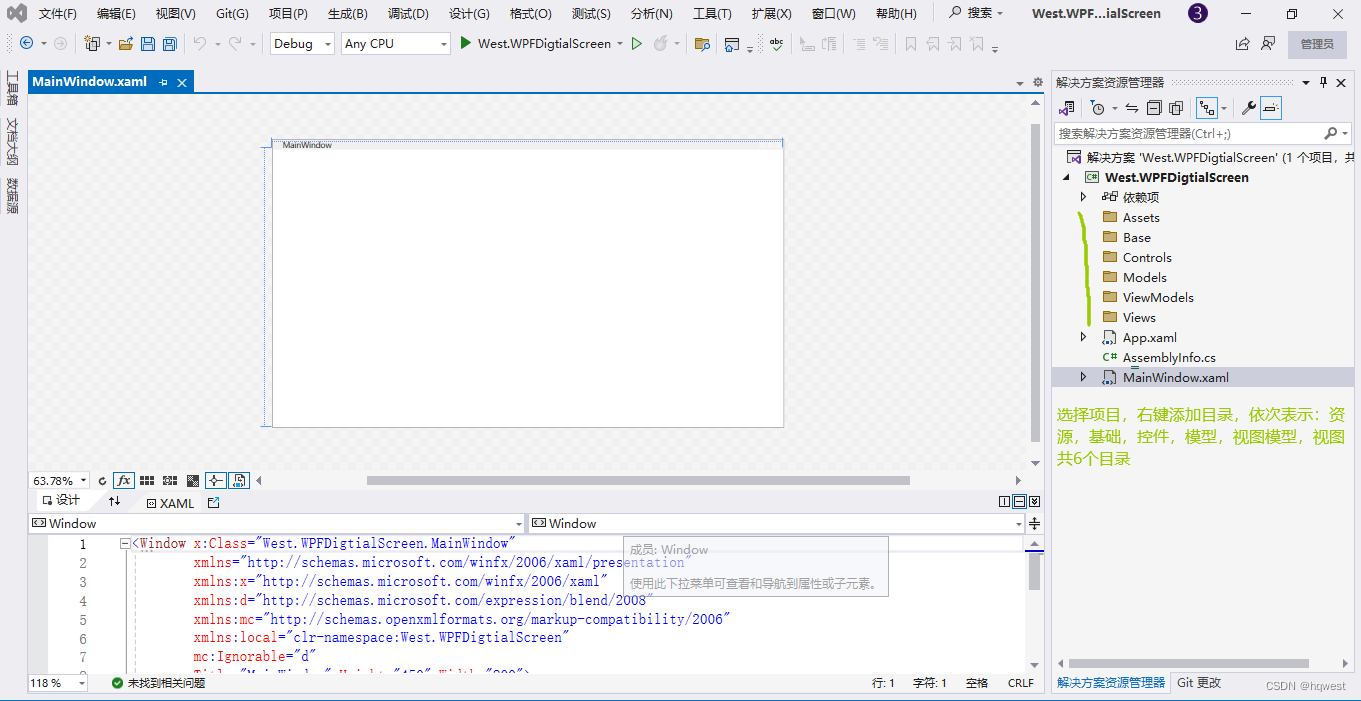The height and width of the screenshot is (701, 1361).
Task: Expand the App.xaml node
Action: 1083,337
